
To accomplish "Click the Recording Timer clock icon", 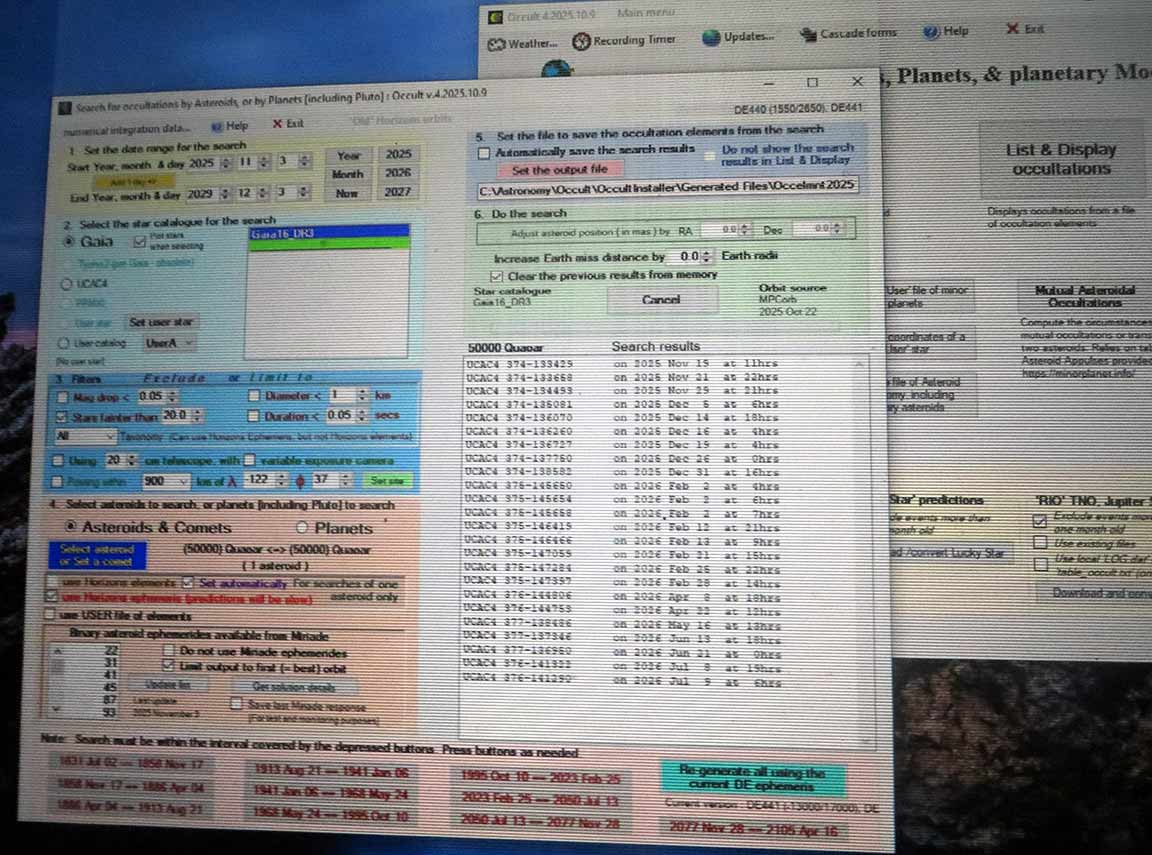I will coord(581,40).
